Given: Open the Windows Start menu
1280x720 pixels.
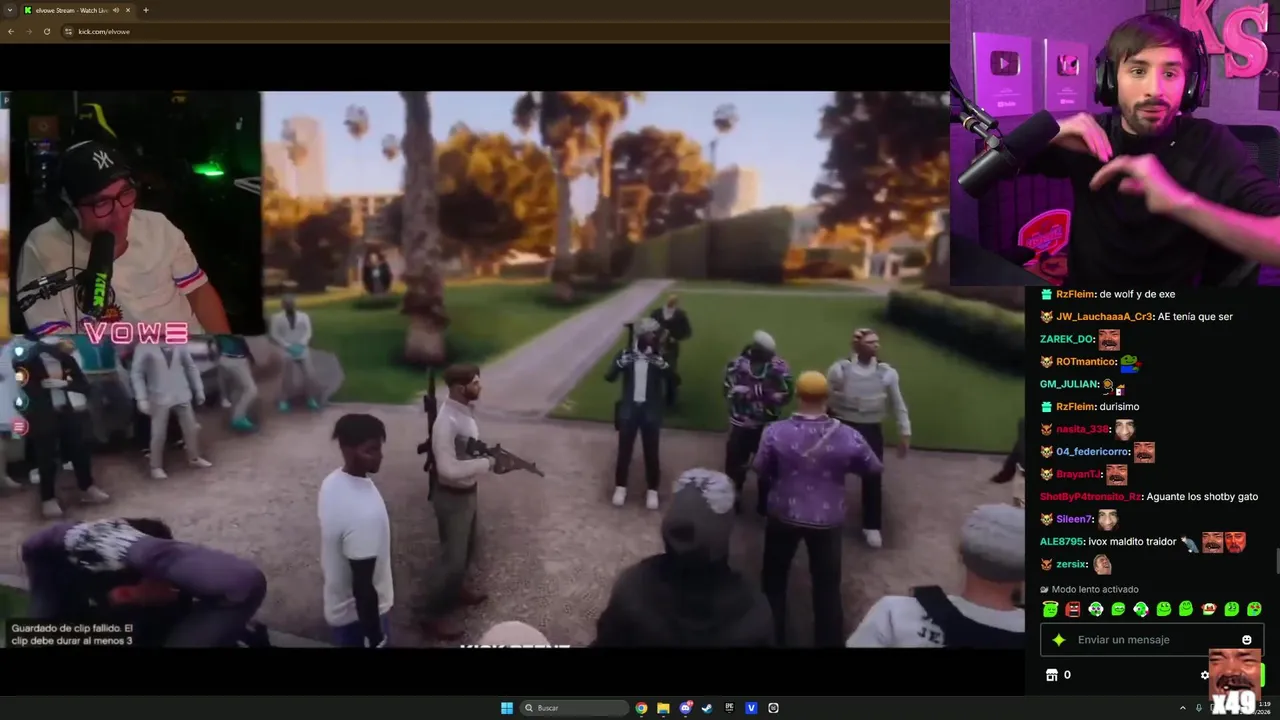Looking at the screenshot, I should (507, 708).
